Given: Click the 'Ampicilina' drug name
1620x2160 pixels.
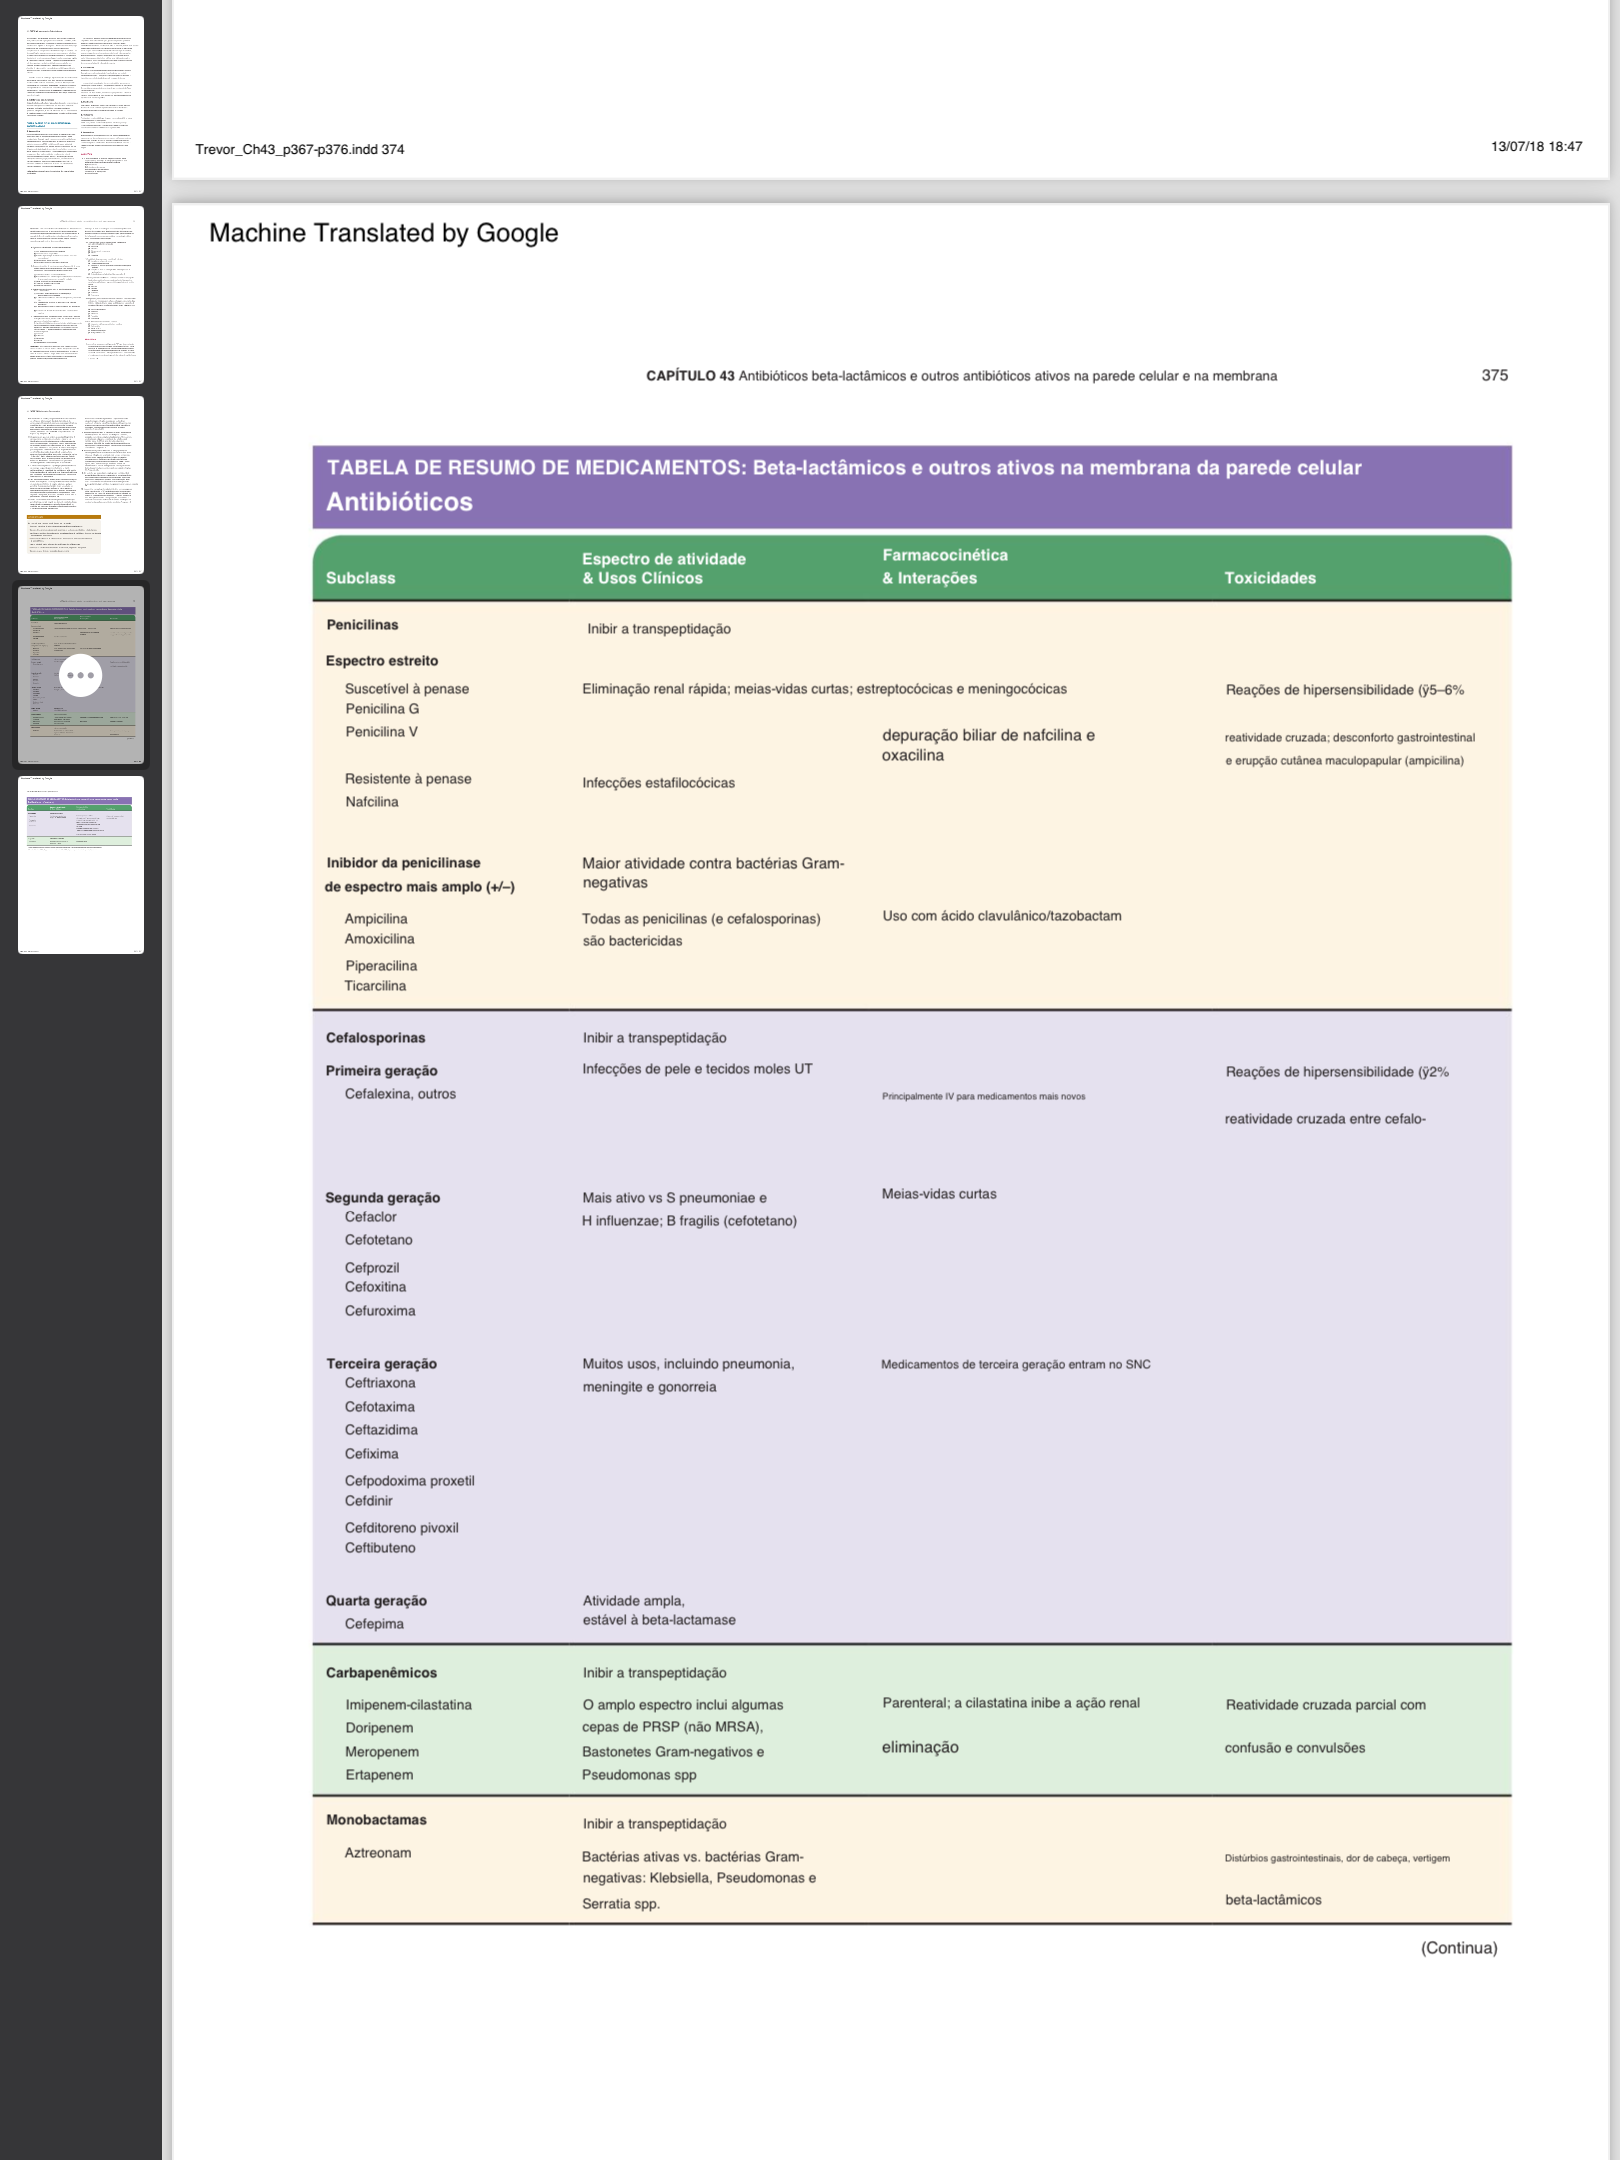Looking at the screenshot, I should point(376,919).
